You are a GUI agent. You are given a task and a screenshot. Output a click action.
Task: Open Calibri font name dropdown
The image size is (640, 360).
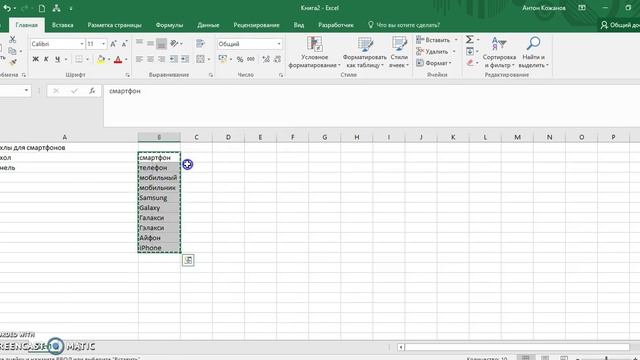tap(82, 44)
